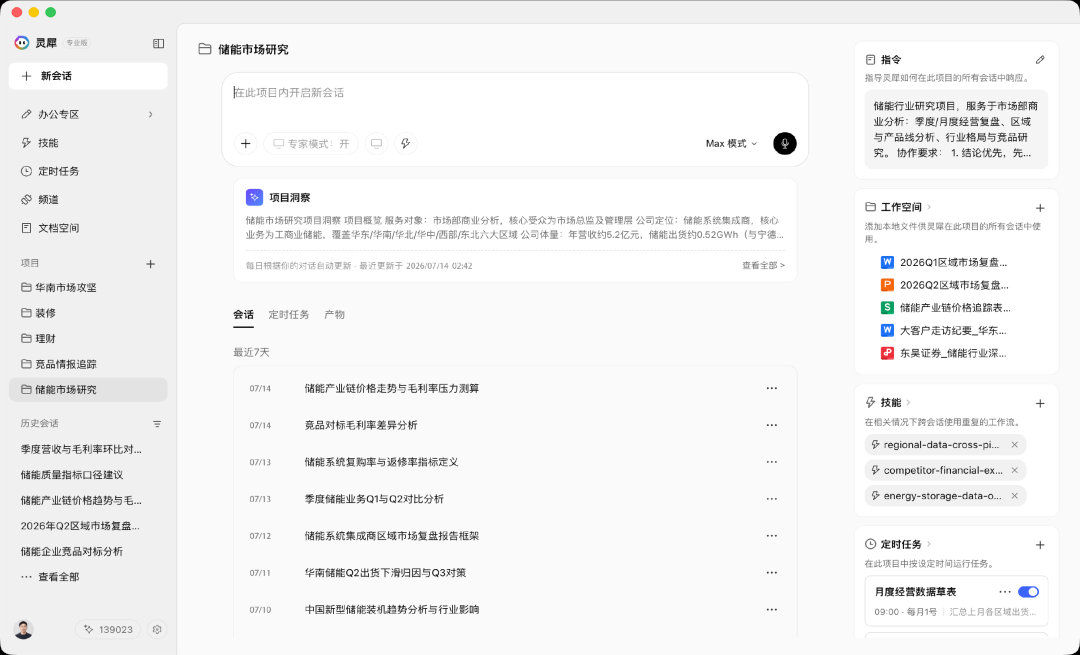Screen dimensions: 1080x655
Task: Open 办公专区 in the sidebar
Action: (88, 114)
